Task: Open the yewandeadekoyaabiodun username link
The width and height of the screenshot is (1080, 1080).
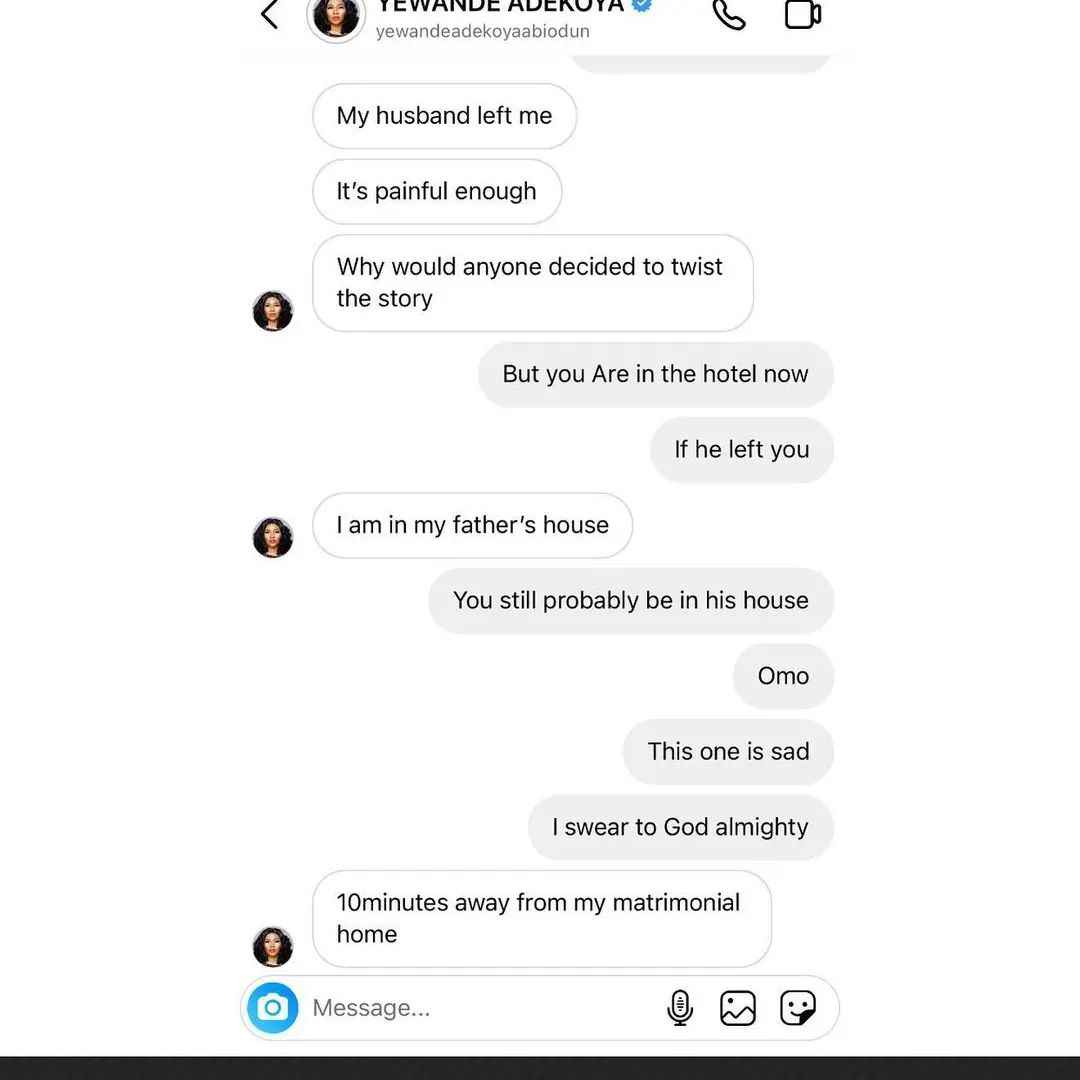Action: (x=483, y=31)
